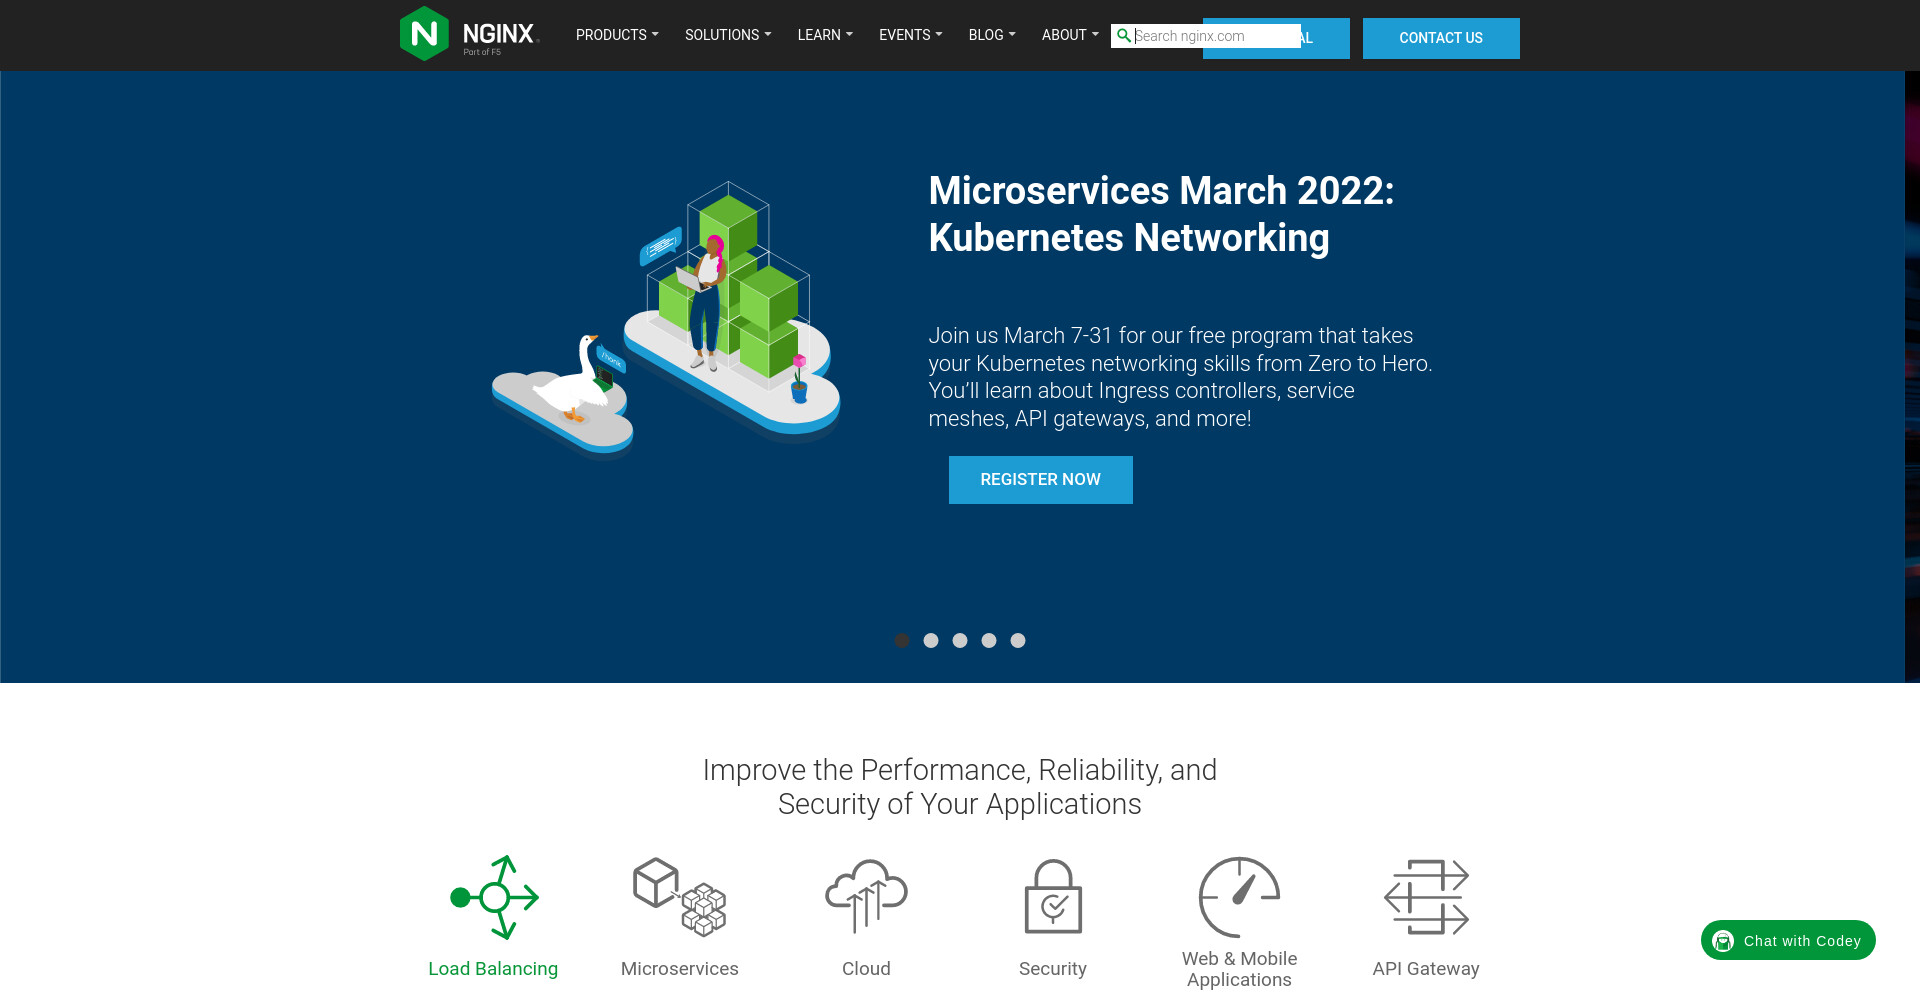Image resolution: width=1920 pixels, height=998 pixels.
Task: Open the API Gateway label link
Action: 1426,969
